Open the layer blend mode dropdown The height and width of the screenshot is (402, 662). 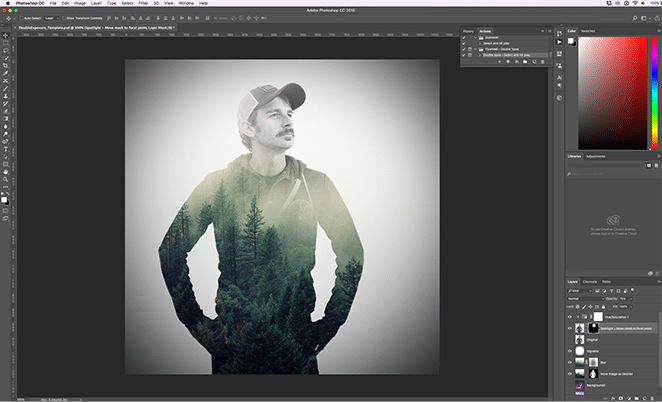point(586,298)
